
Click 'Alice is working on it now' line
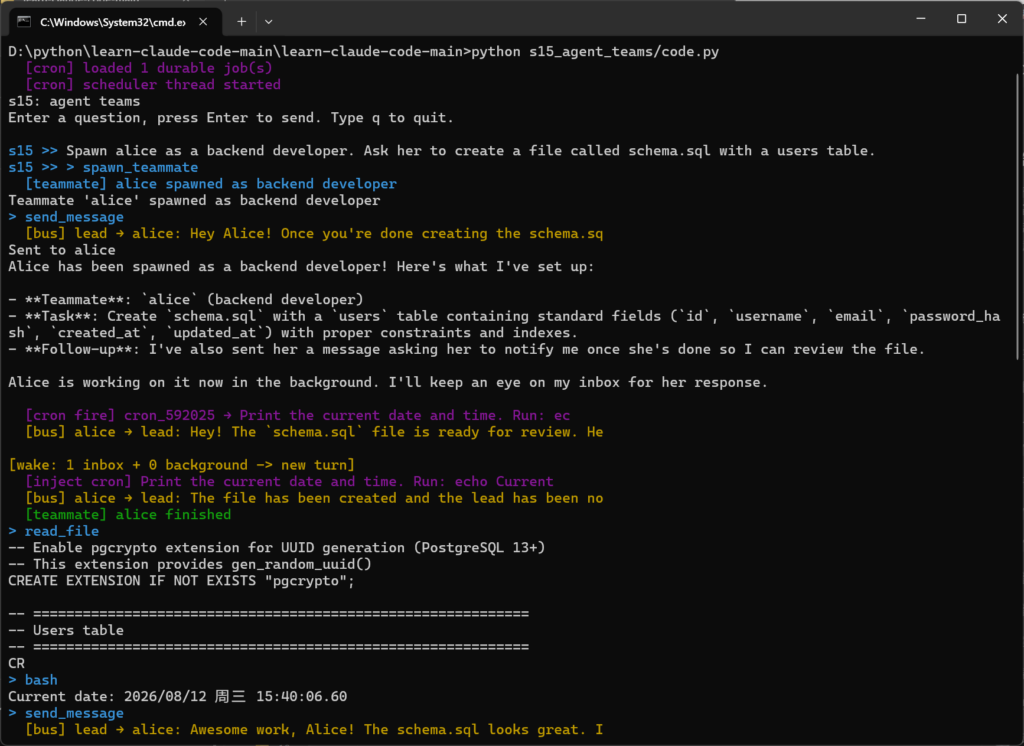388,382
